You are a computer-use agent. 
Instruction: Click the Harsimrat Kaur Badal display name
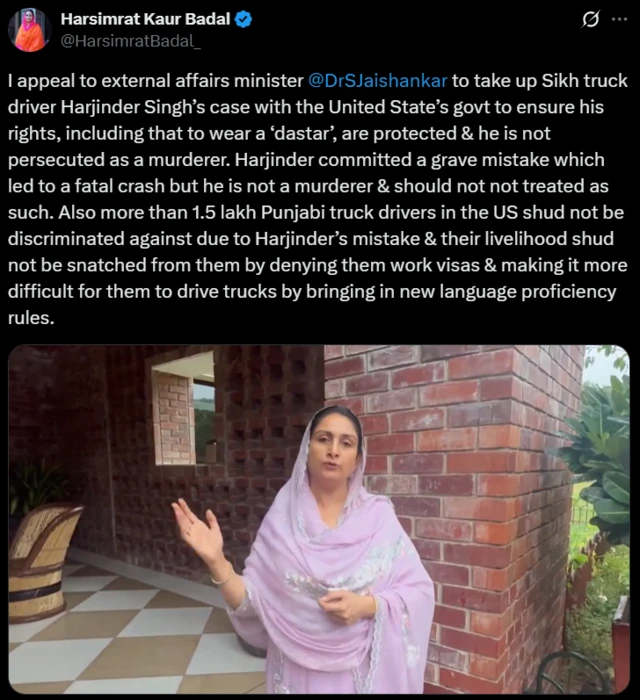pos(145,19)
